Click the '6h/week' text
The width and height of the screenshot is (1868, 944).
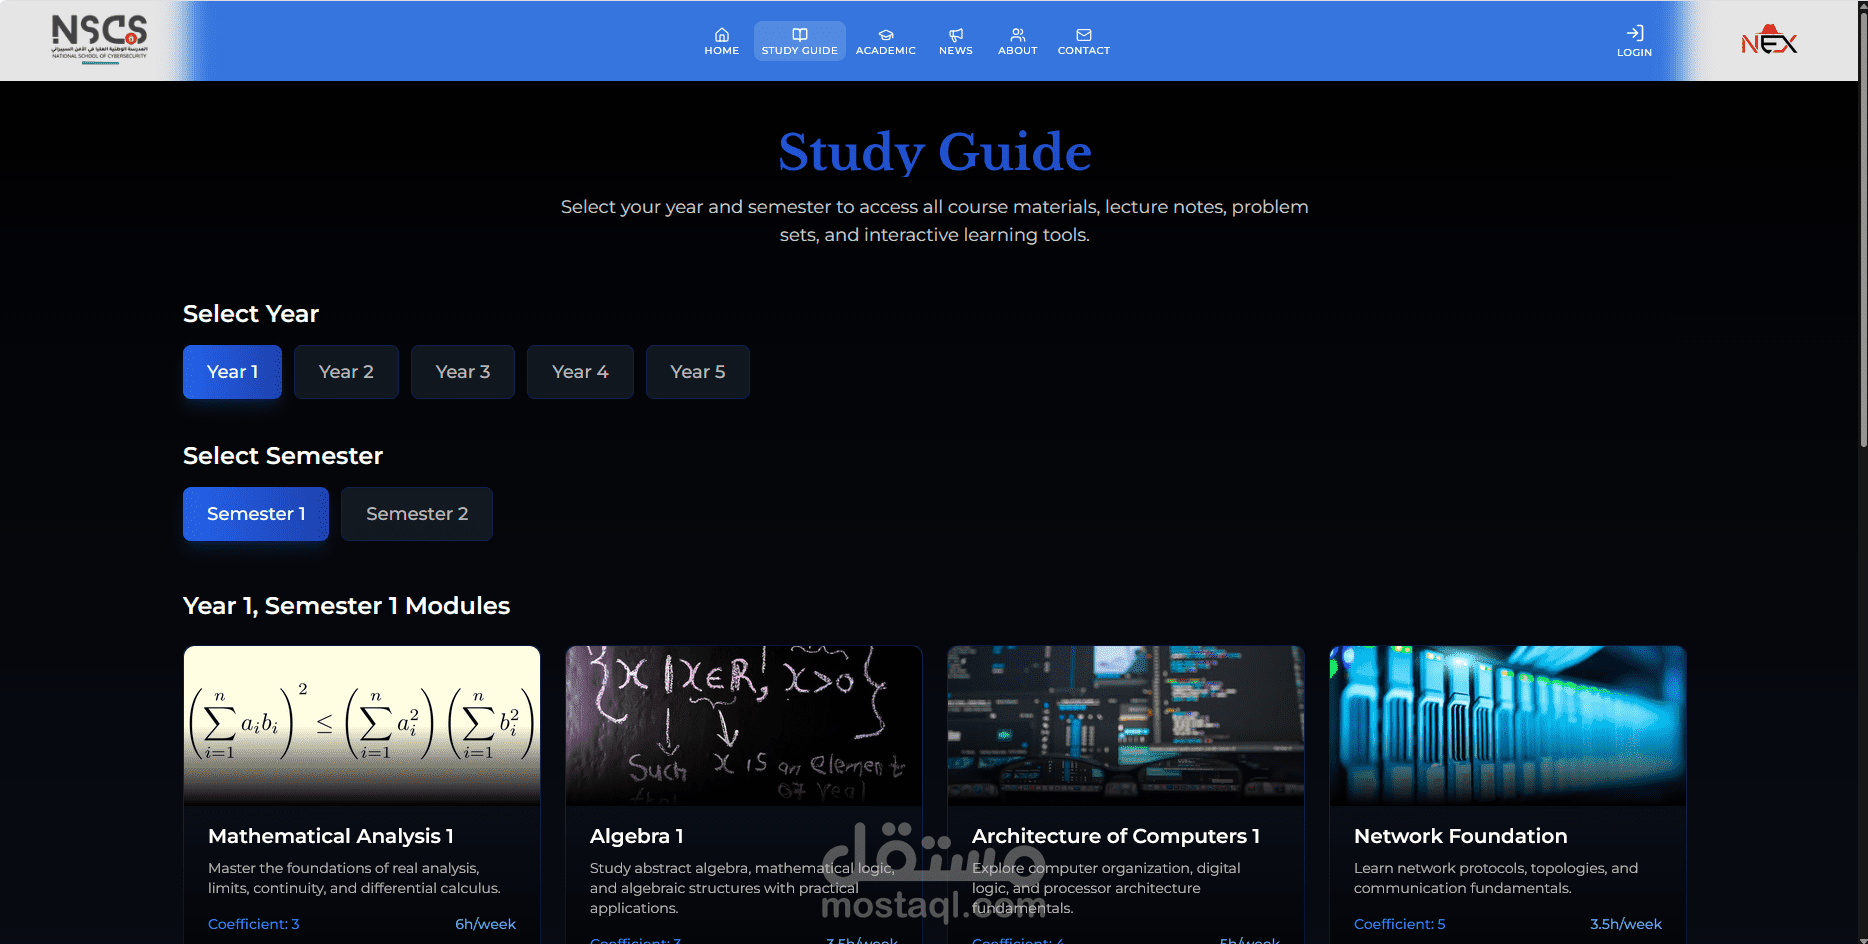[x=485, y=924]
